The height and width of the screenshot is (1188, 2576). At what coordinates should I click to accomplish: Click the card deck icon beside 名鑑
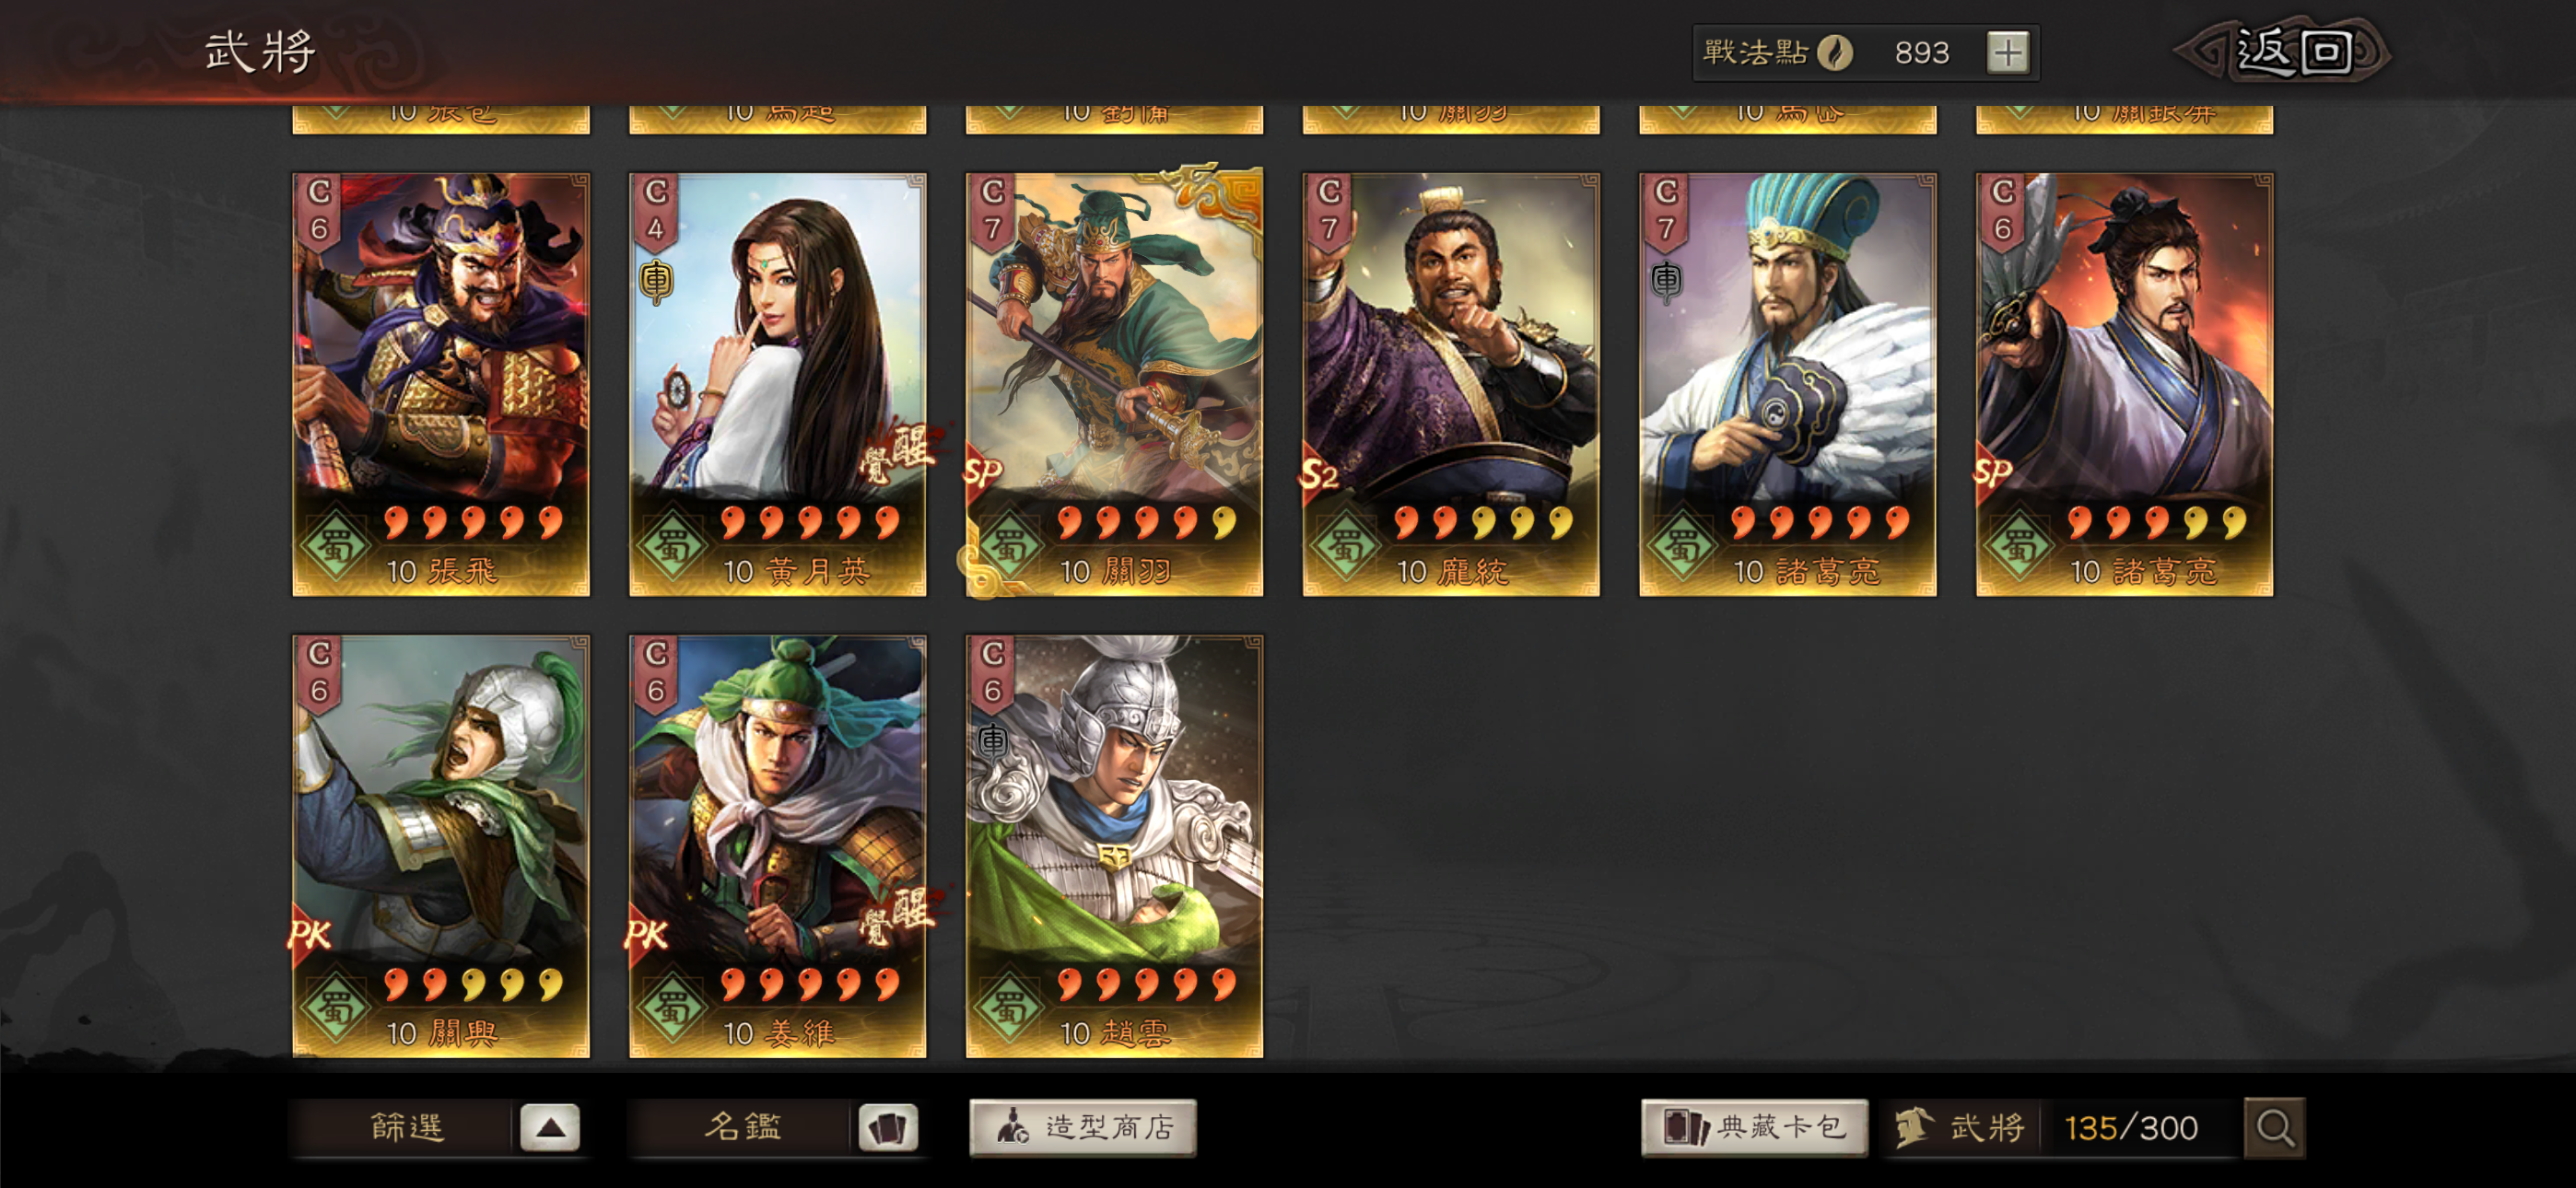point(887,1128)
